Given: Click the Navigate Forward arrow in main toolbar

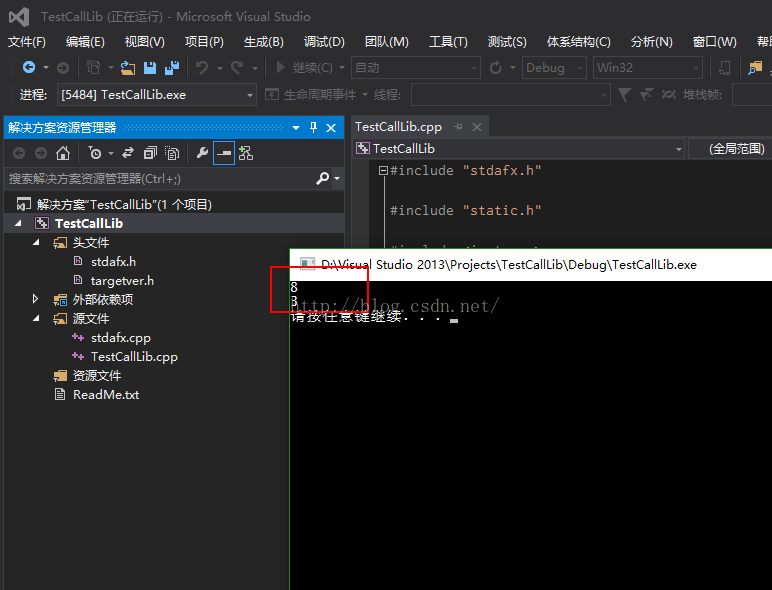Looking at the screenshot, I should tap(63, 67).
